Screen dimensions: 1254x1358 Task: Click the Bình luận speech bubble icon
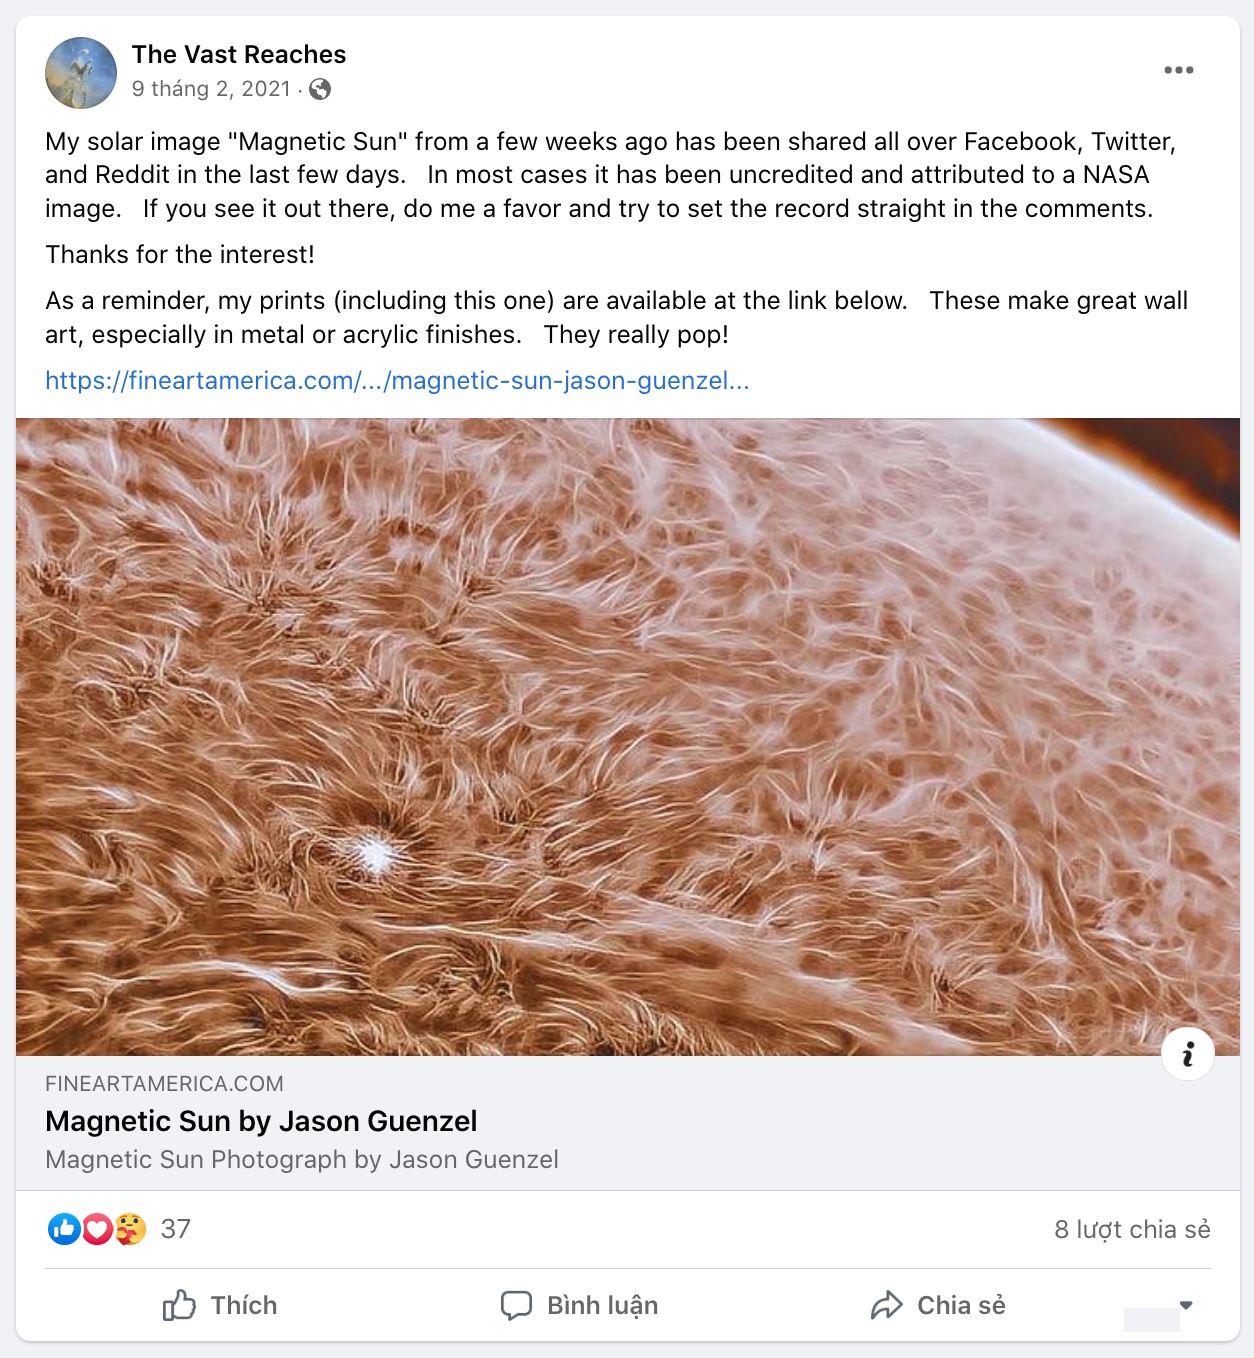tap(516, 1305)
